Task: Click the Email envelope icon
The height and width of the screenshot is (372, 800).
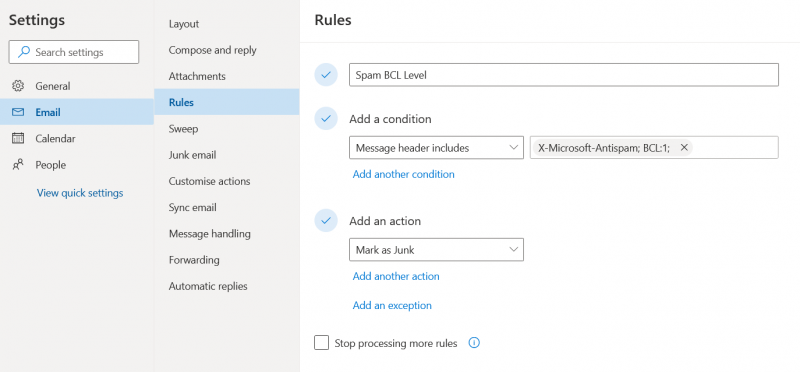Action: tap(18, 112)
